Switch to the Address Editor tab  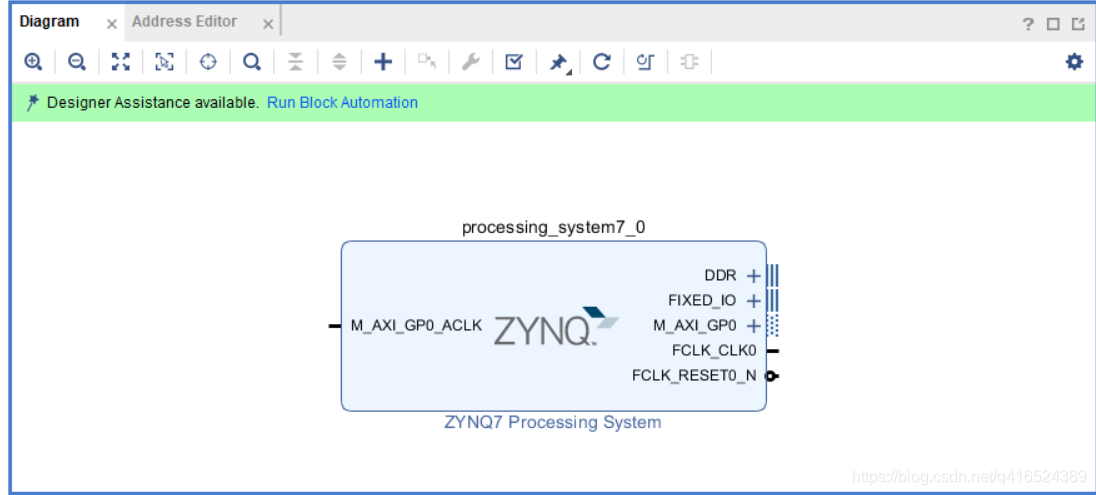185,22
